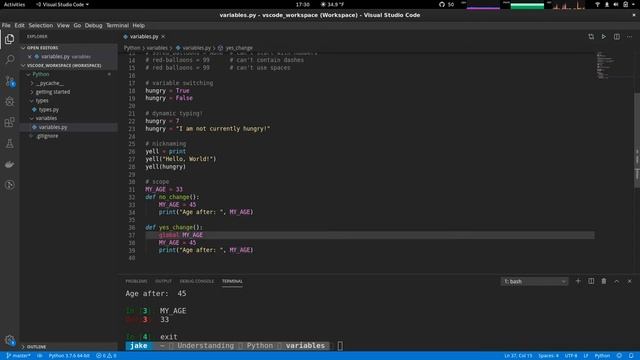Screen dimensions: 640x360
Task: Run Python file with the play icon
Action: coord(604,37)
